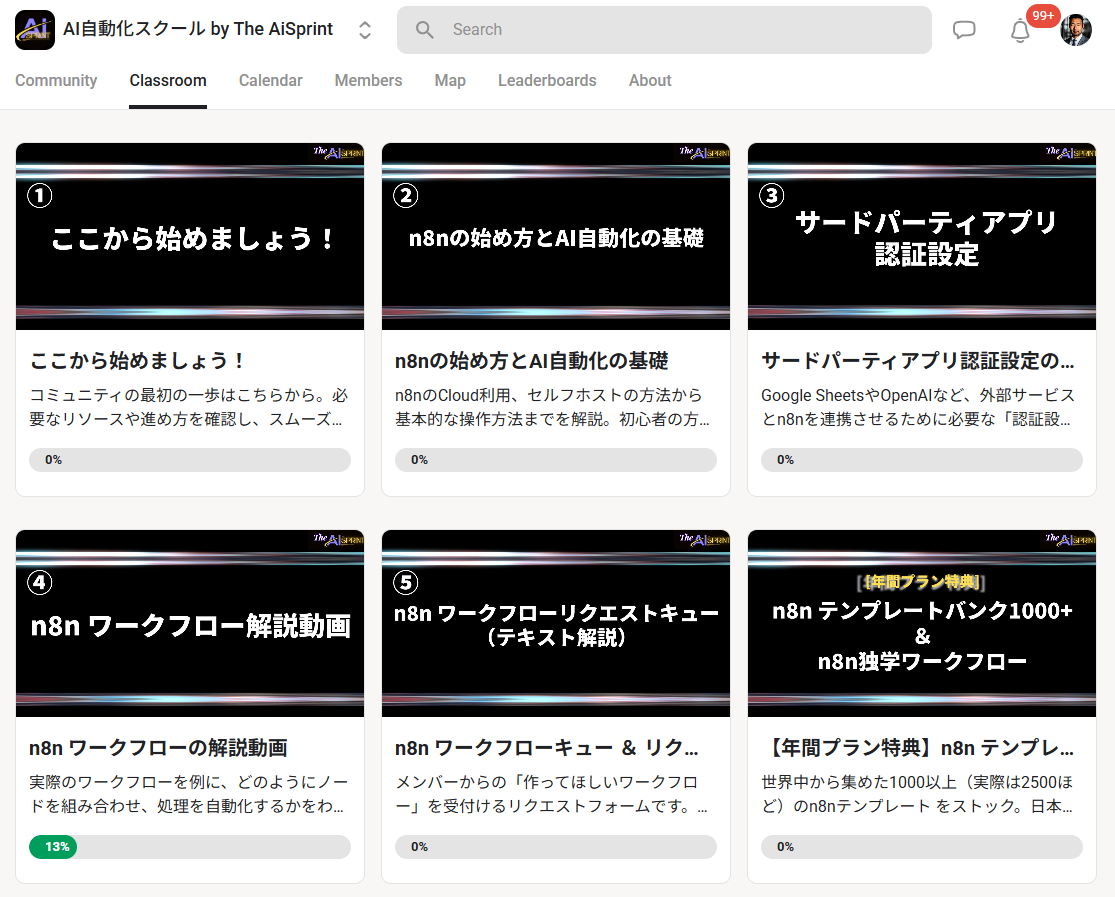
Task: Switch to the Community tab
Action: pos(56,80)
